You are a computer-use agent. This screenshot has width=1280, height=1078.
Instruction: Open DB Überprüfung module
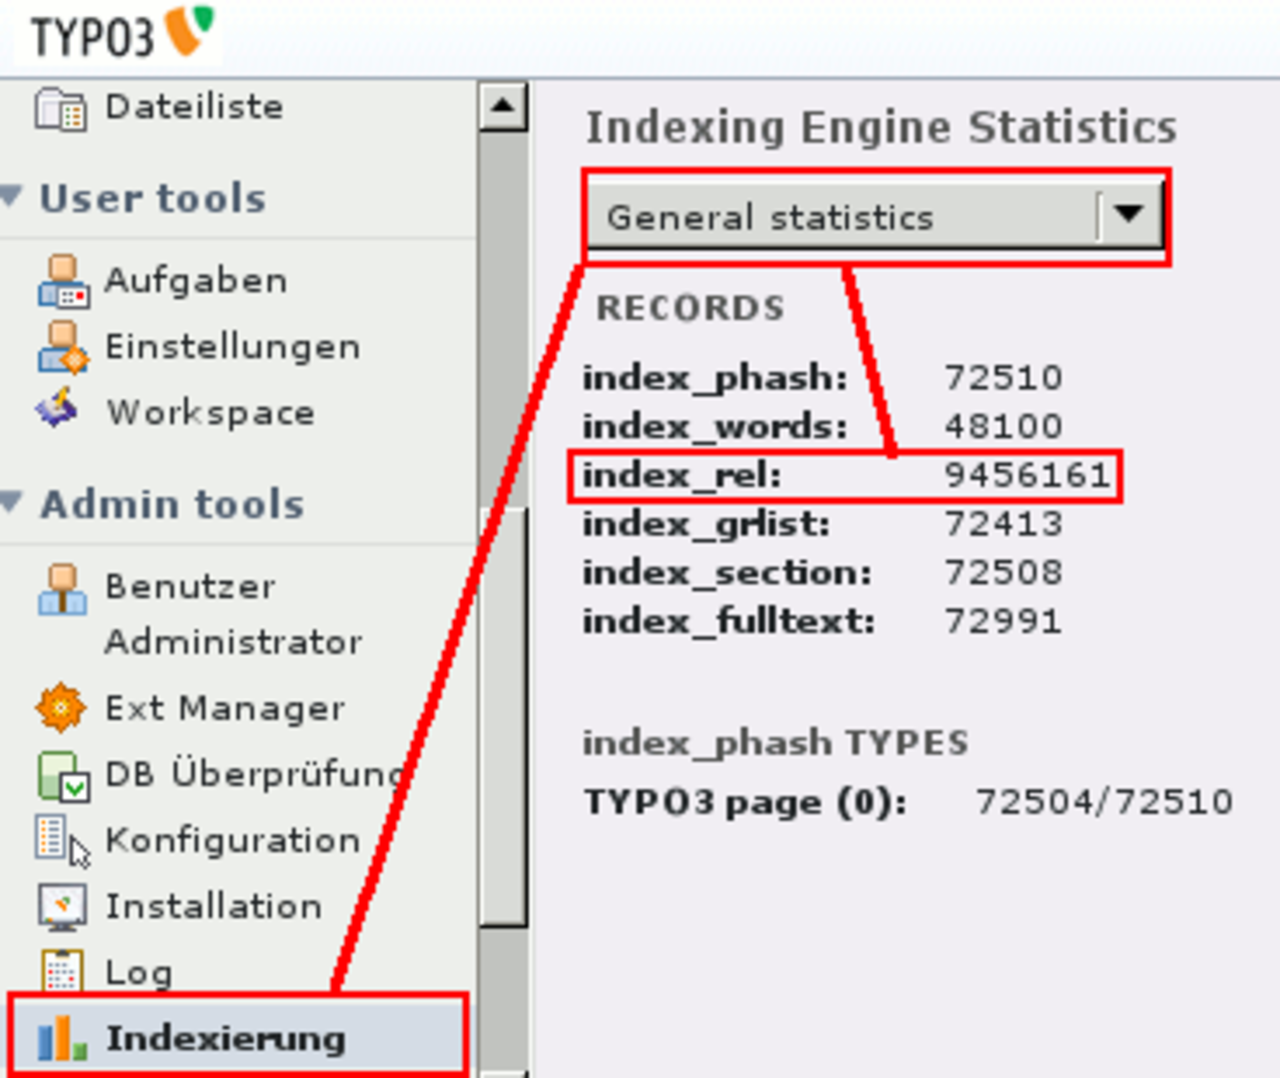[x=254, y=774]
